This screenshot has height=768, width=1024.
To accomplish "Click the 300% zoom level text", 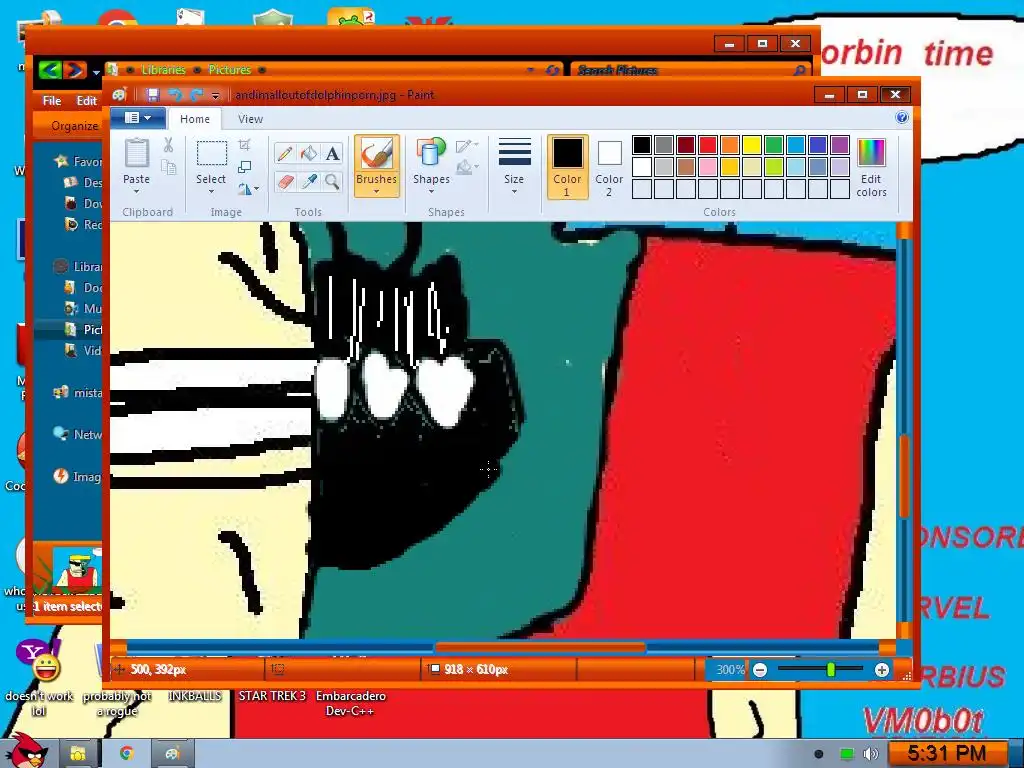I will (730, 669).
